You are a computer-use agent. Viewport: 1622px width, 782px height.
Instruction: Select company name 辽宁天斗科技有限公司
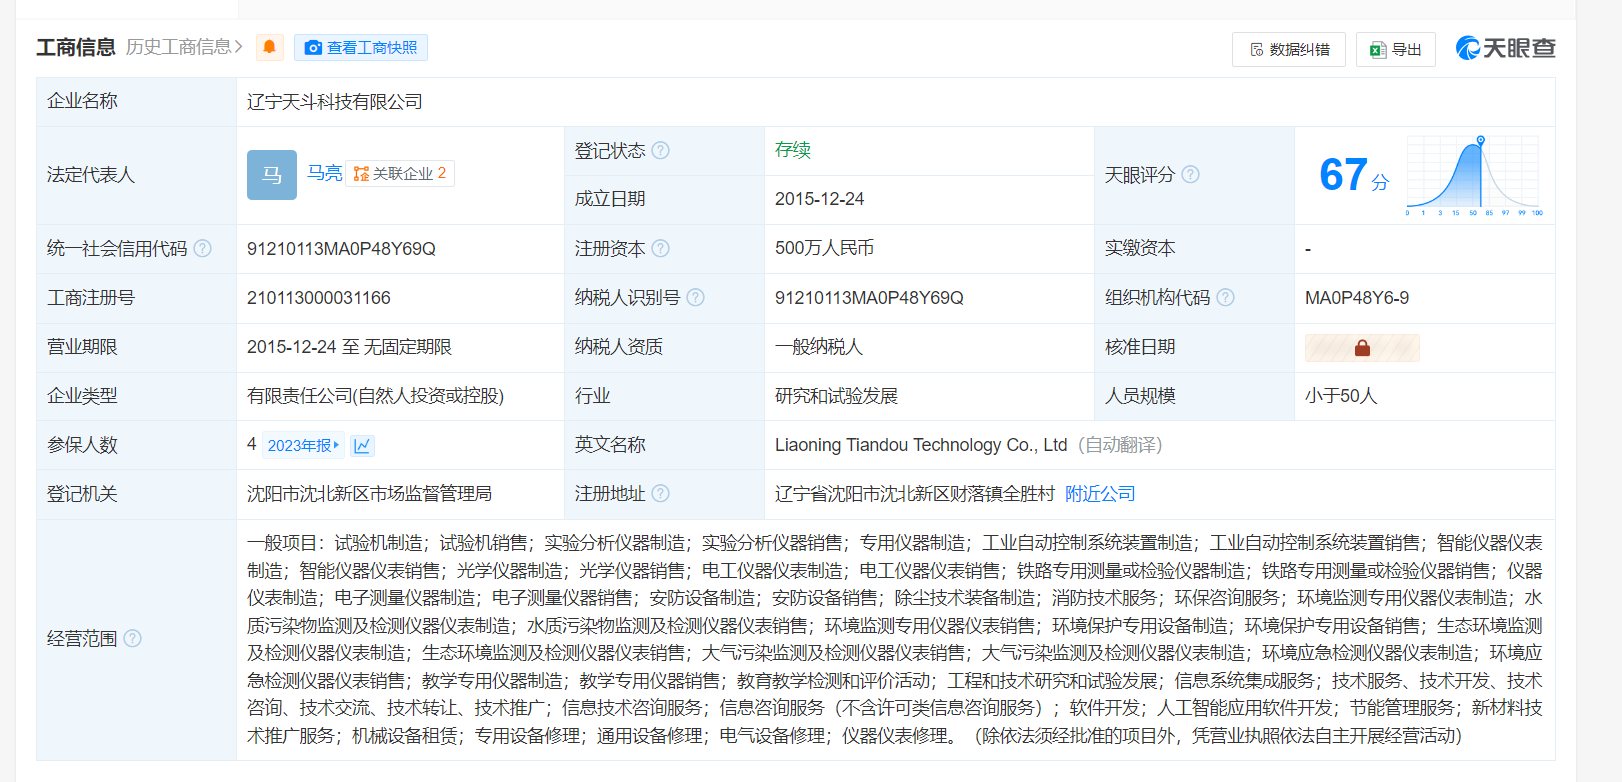point(335,101)
